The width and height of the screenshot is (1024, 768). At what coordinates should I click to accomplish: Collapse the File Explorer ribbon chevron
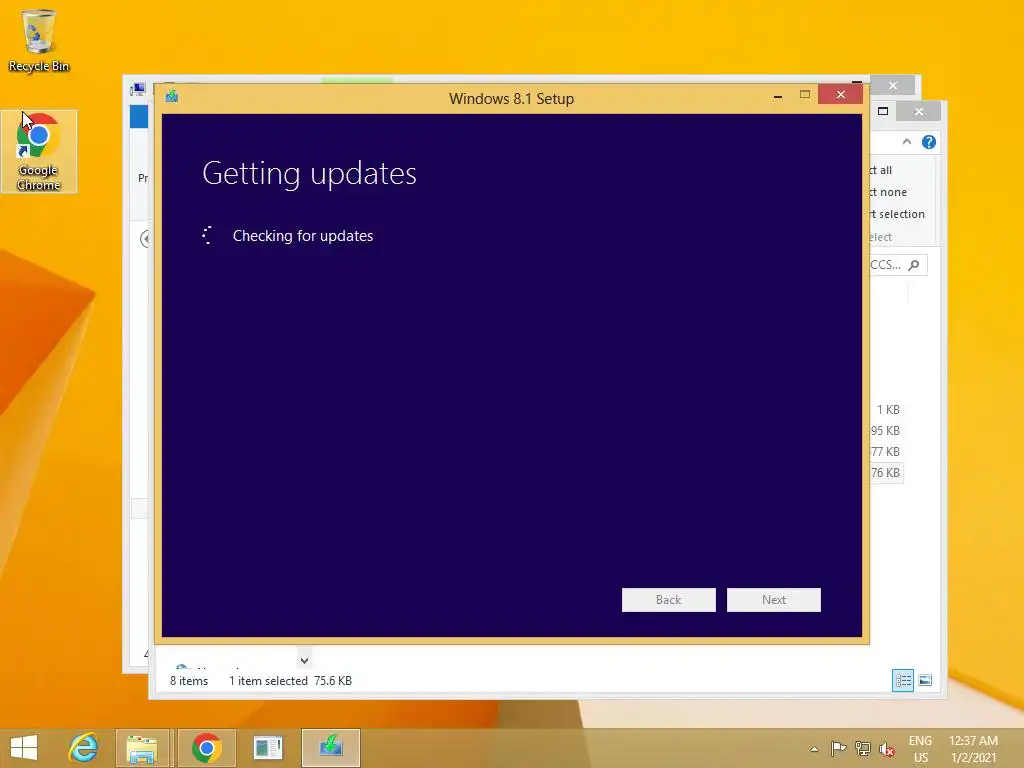[x=906, y=142]
